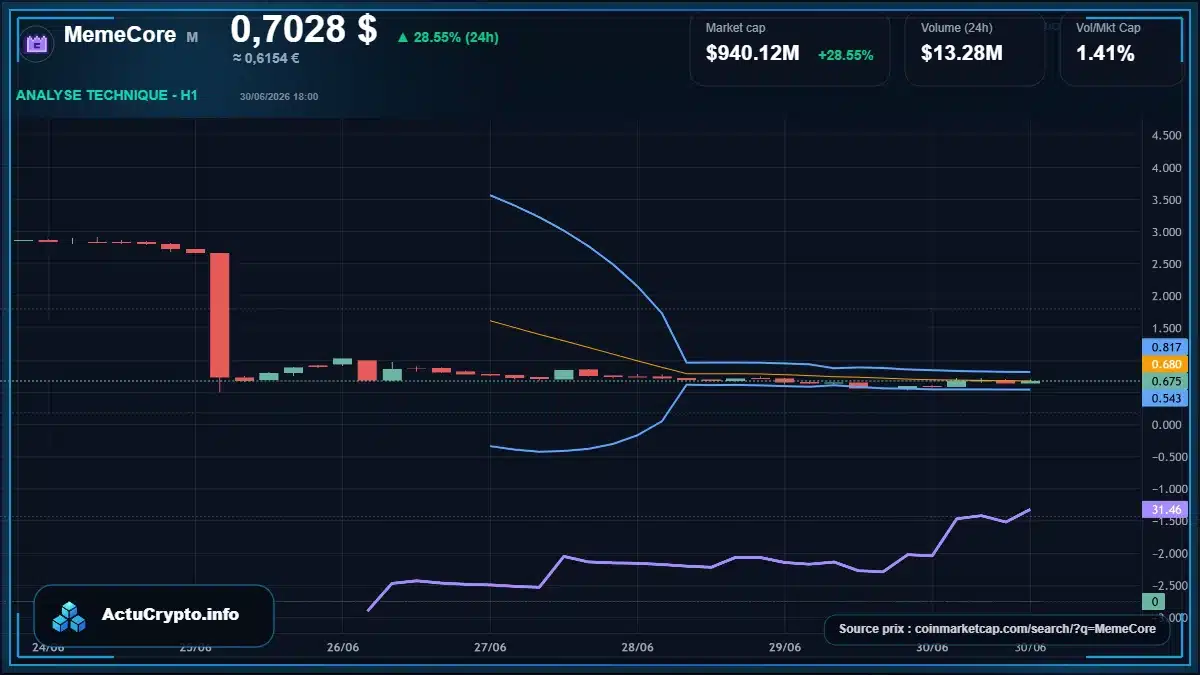Click the 0,7028 $ price value

coord(304,29)
